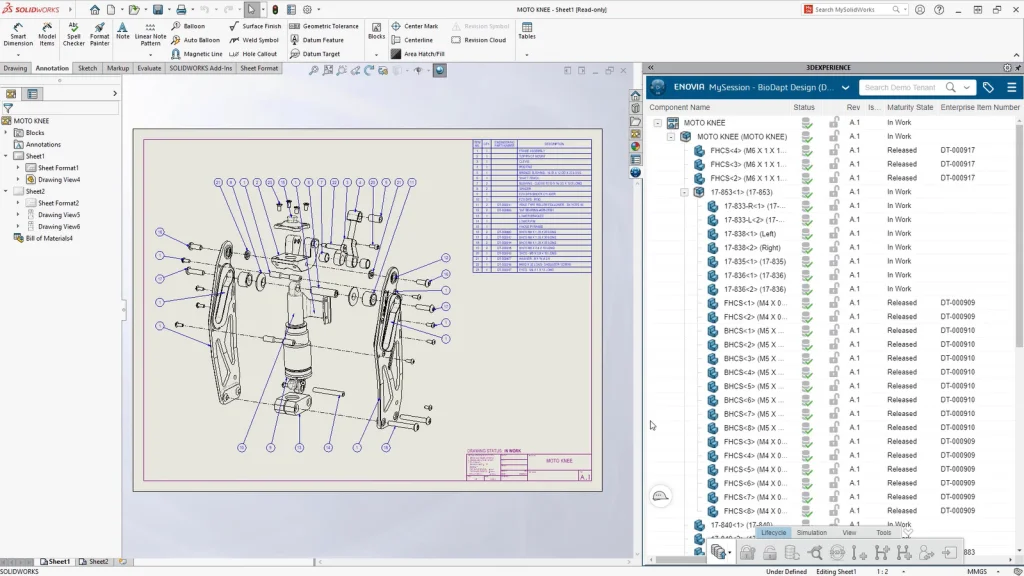Toggle lock icon on MOTO KNEE row
This screenshot has width=1024, height=576.
[835, 123]
